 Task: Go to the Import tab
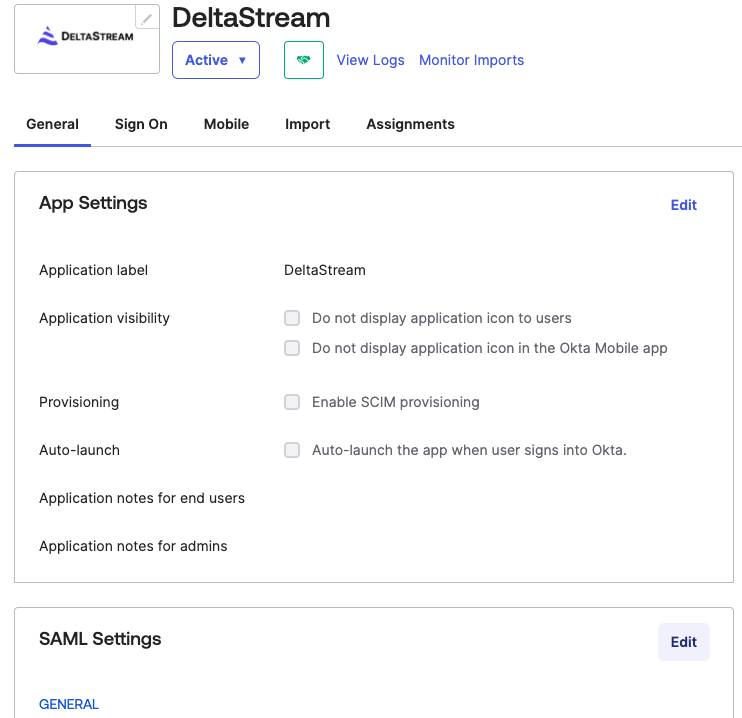pos(308,124)
